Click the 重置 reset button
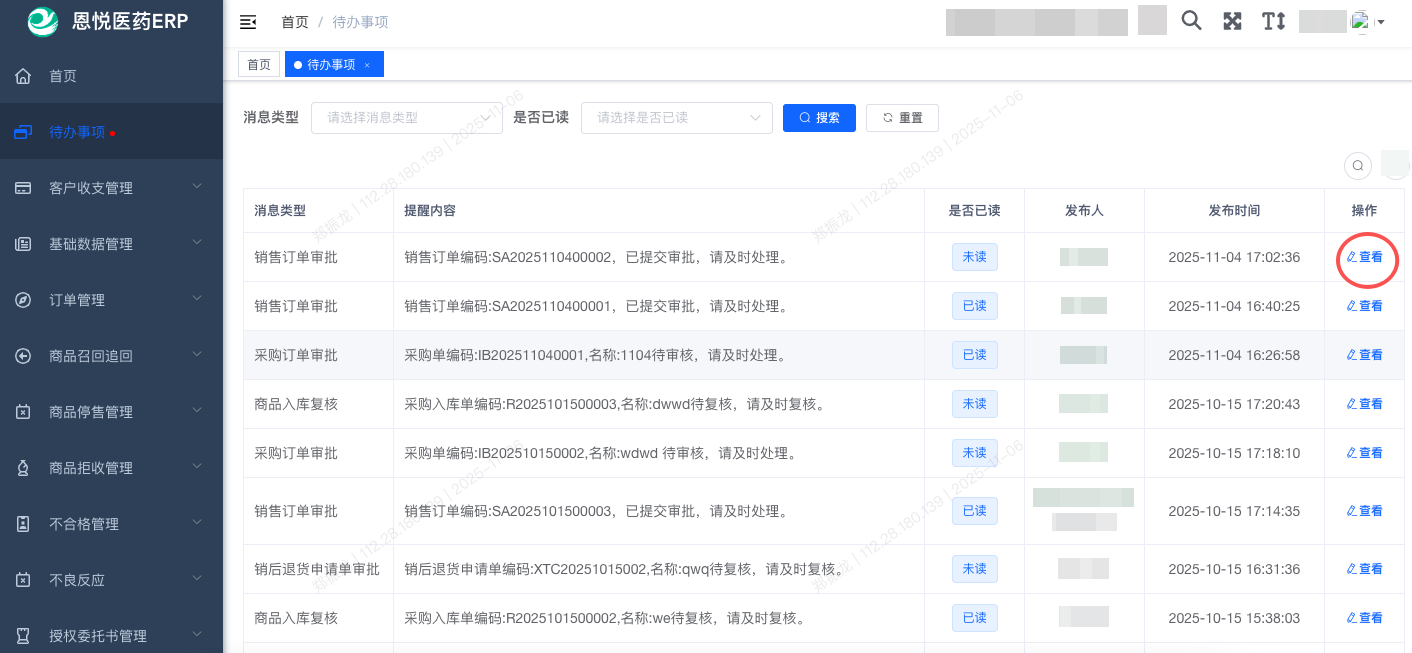The height and width of the screenshot is (653, 1412). click(x=902, y=118)
